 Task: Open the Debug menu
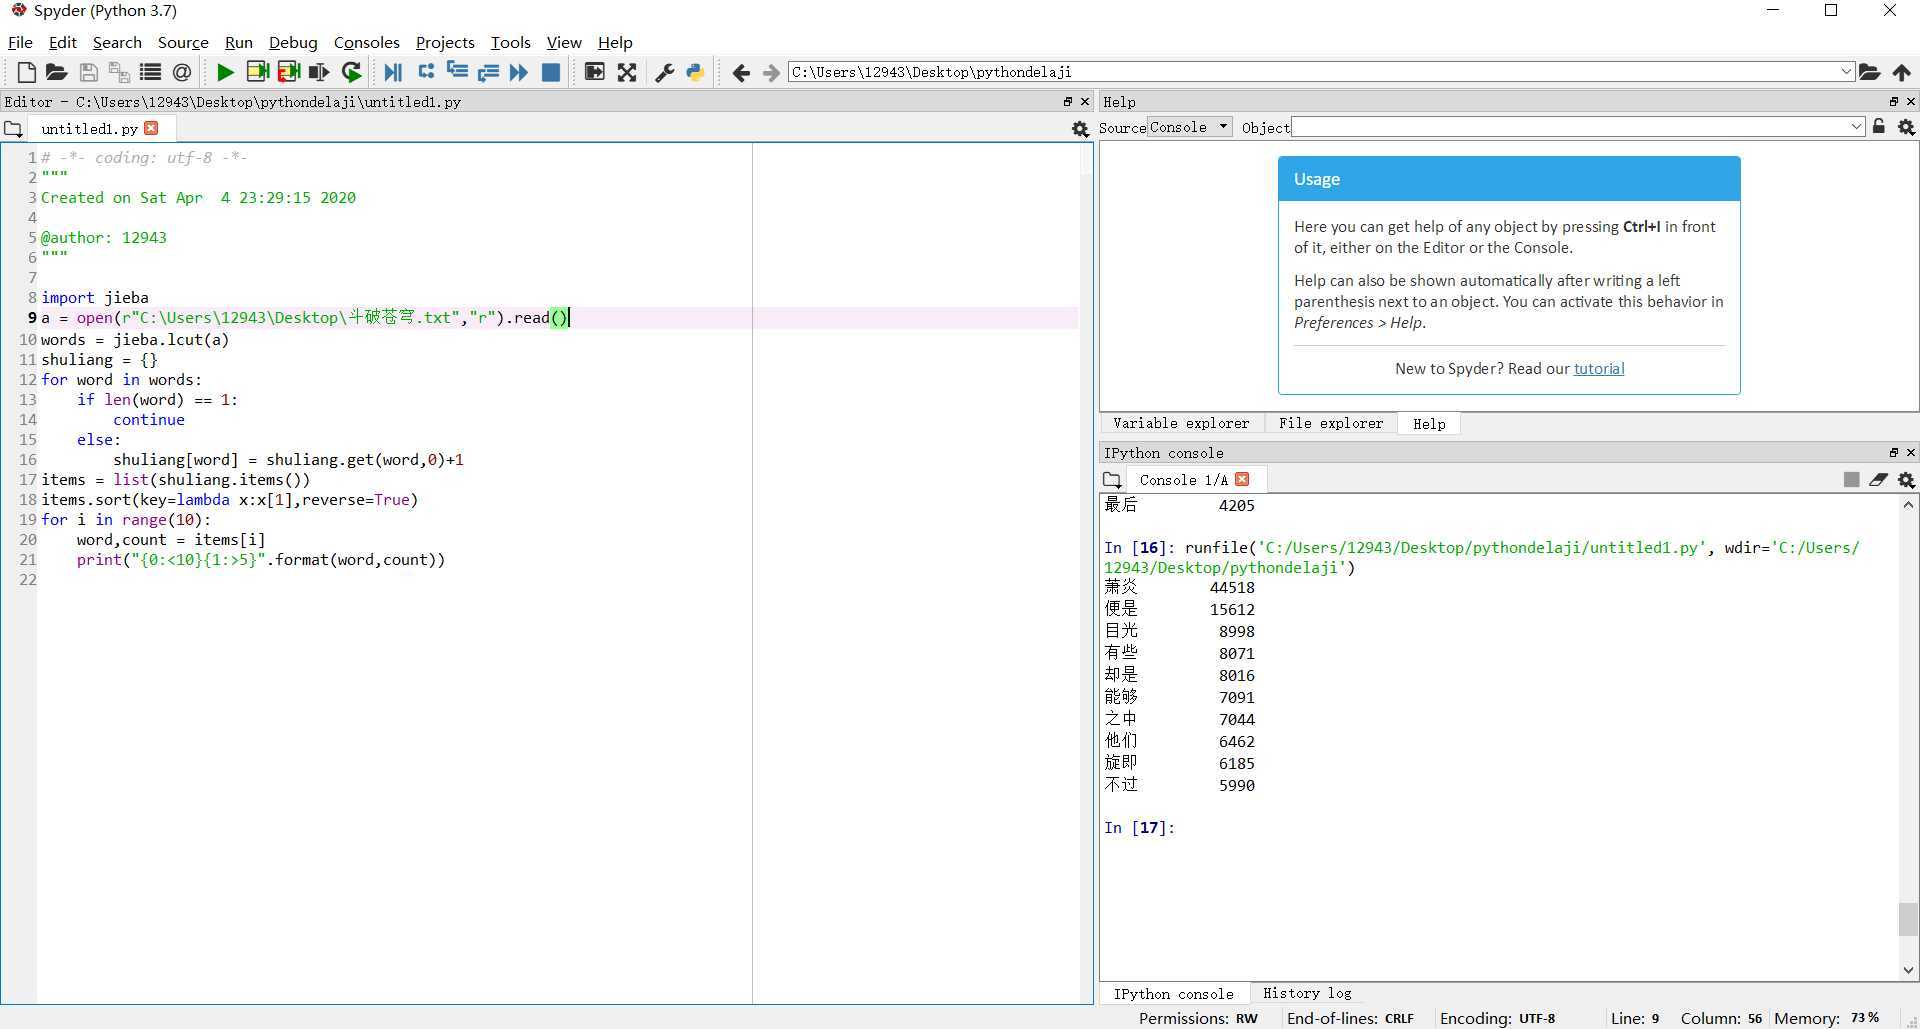click(x=293, y=42)
